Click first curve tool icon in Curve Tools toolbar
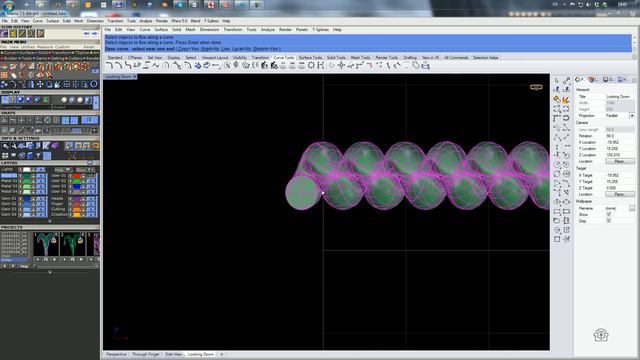The width and height of the screenshot is (640, 360). tap(109, 65)
